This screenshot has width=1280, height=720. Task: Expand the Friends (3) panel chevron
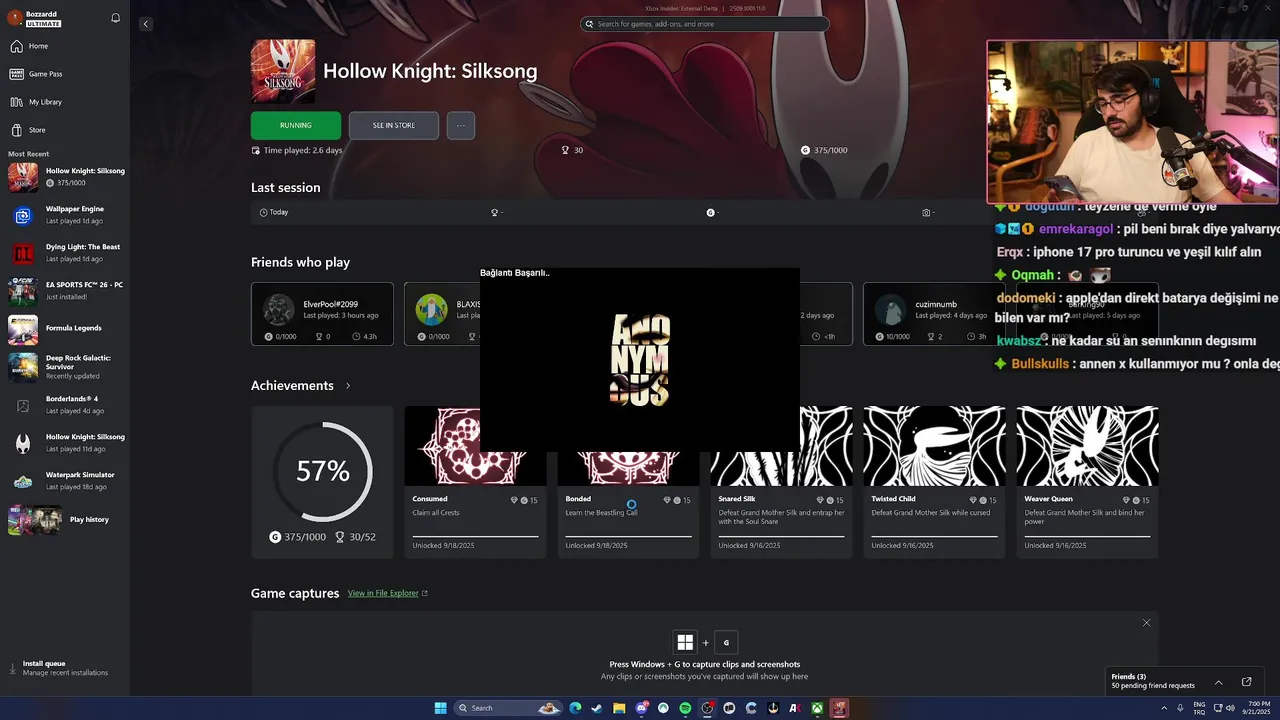click(x=1218, y=682)
